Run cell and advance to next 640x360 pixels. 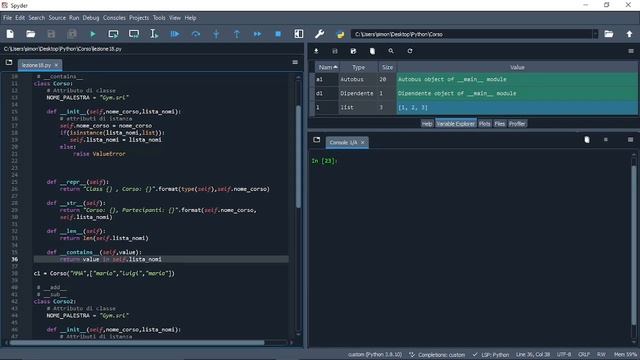click(x=134, y=34)
